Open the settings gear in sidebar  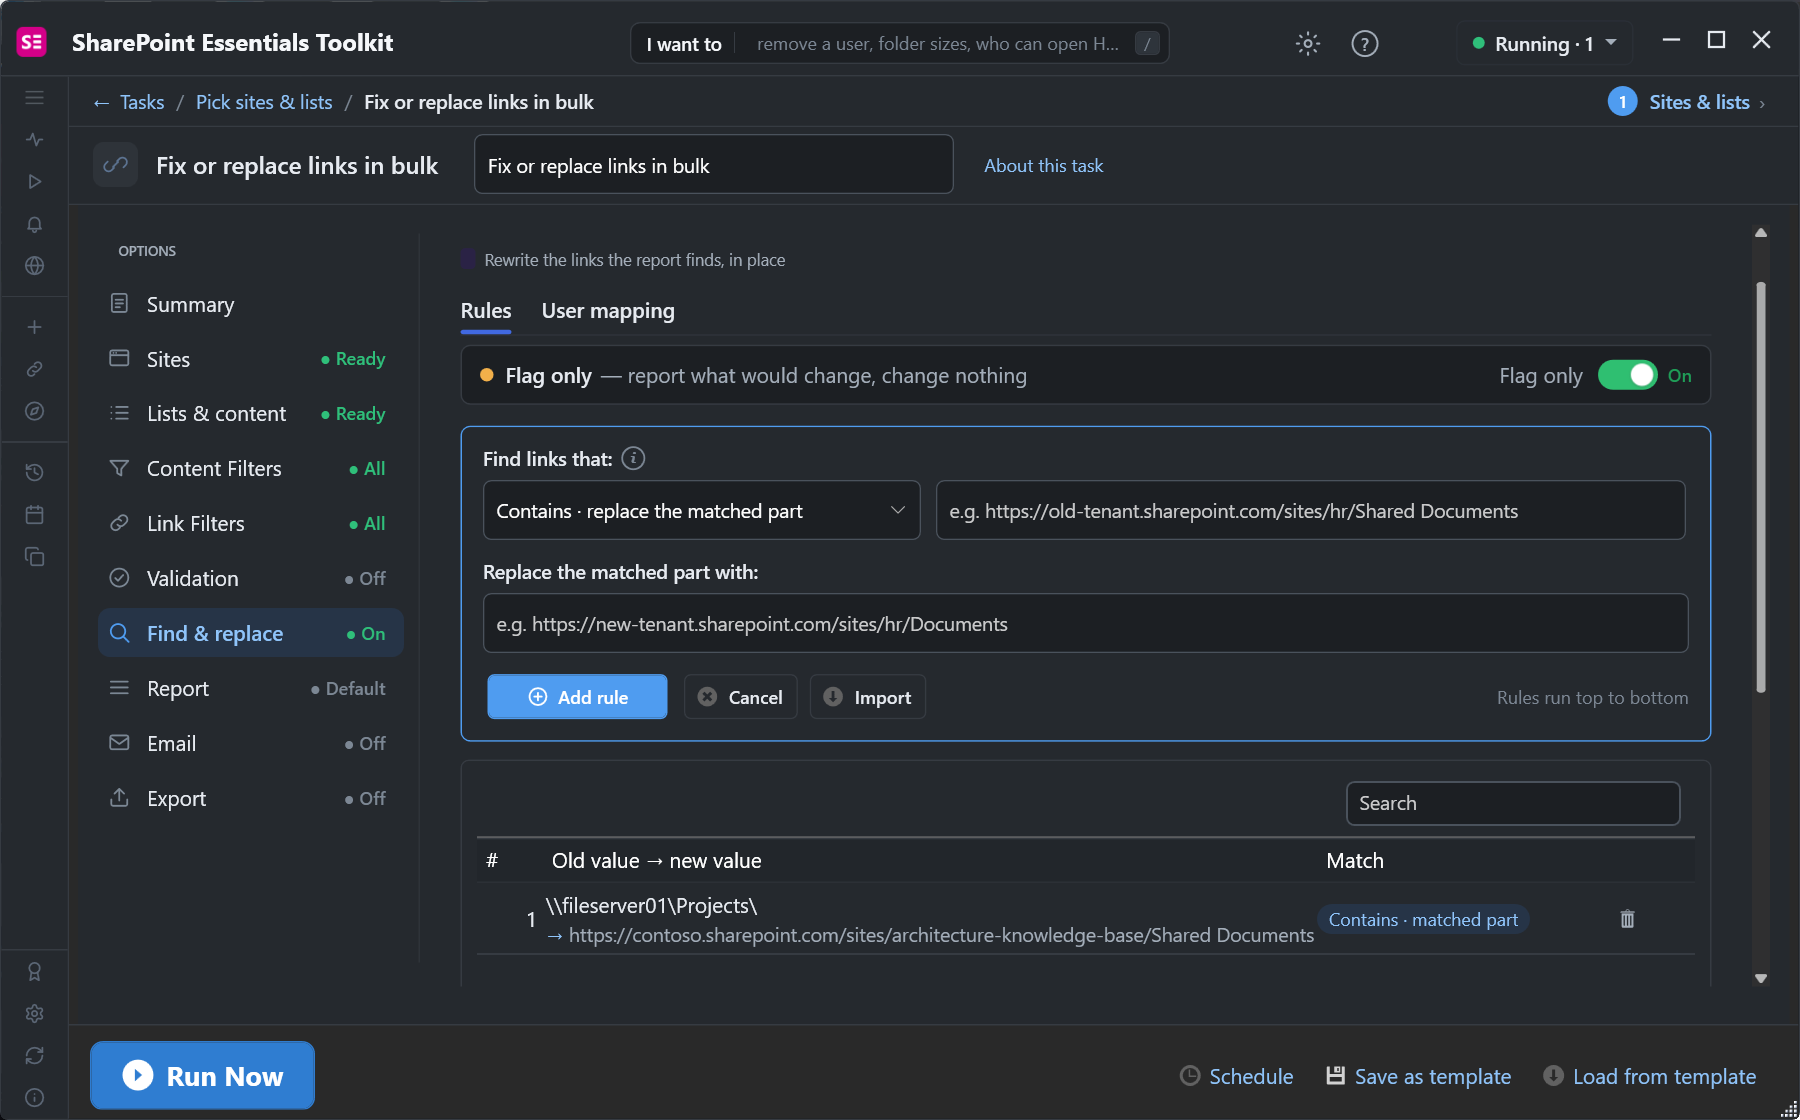(x=34, y=1013)
